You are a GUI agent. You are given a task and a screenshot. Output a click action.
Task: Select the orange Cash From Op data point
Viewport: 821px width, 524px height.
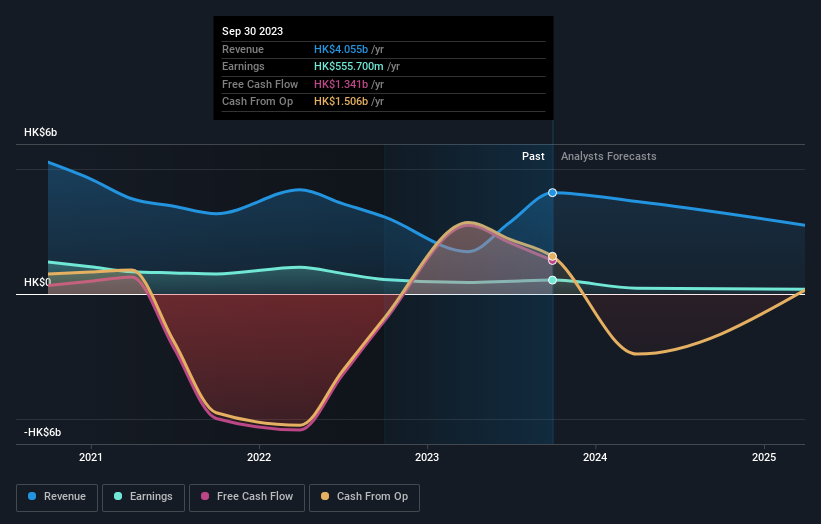point(552,256)
